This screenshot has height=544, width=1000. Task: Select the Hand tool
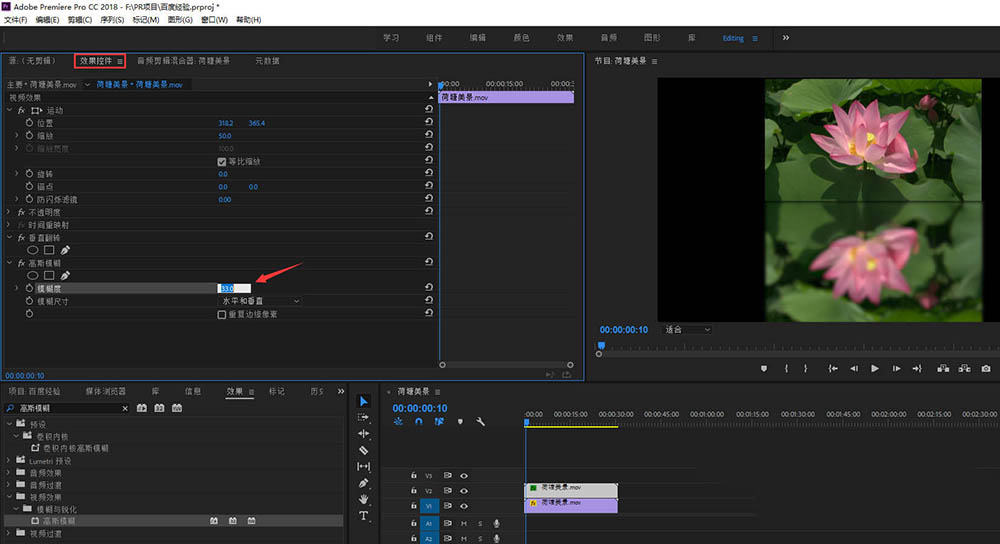[364, 499]
